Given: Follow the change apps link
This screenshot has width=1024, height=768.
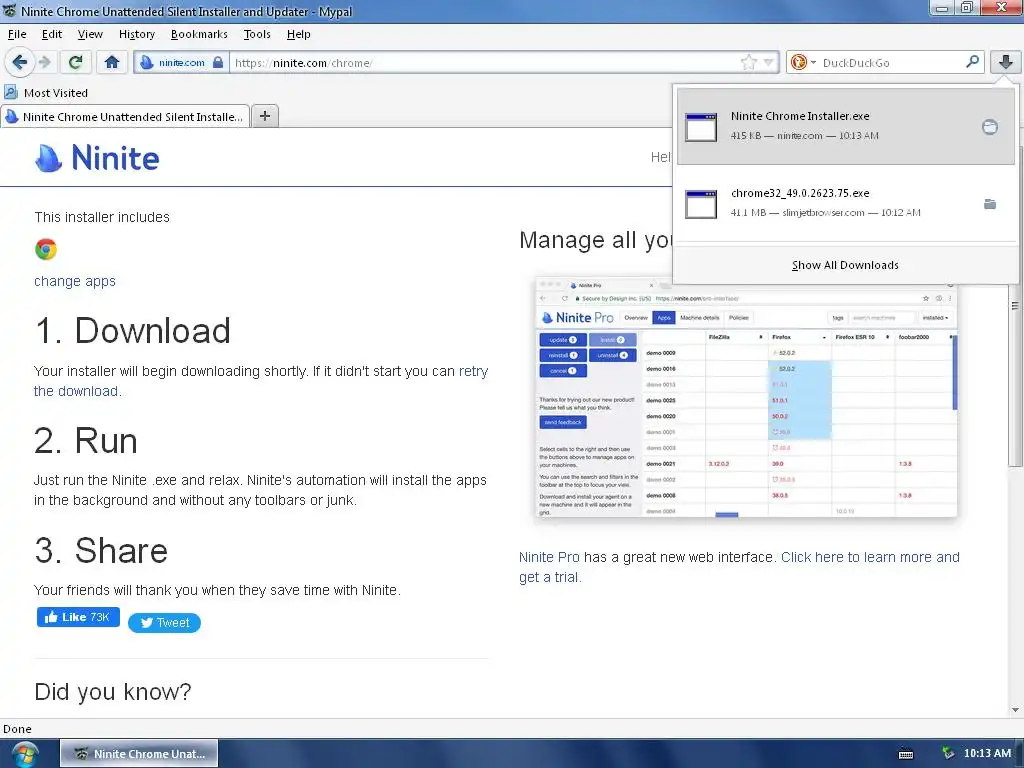Looking at the screenshot, I should coord(75,281).
